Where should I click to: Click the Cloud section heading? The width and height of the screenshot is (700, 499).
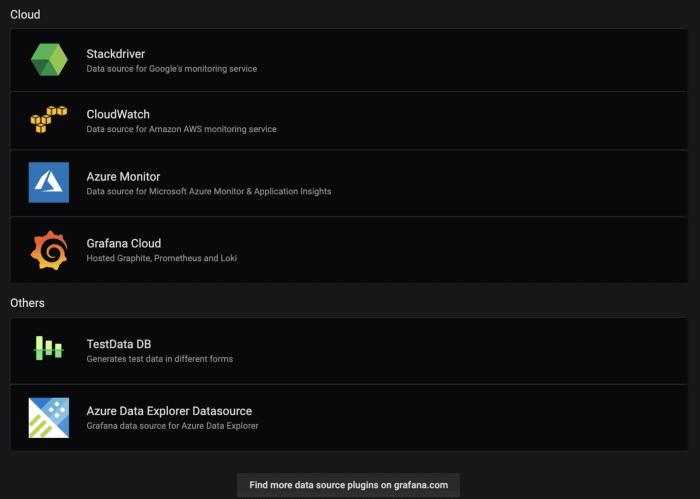pos(25,15)
